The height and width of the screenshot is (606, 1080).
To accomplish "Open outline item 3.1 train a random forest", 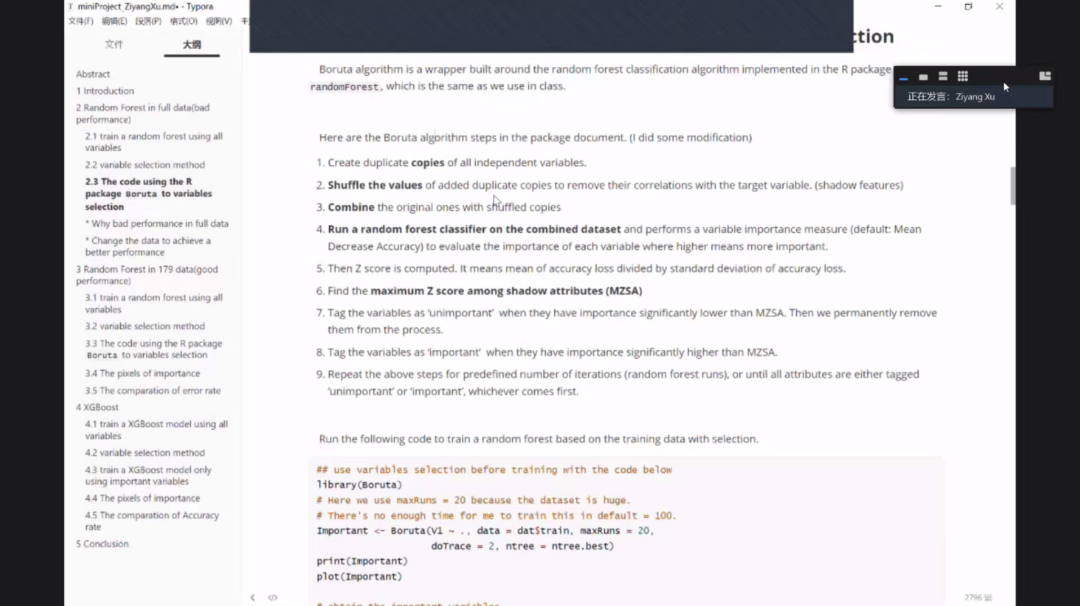I will pyautogui.click(x=154, y=304).
